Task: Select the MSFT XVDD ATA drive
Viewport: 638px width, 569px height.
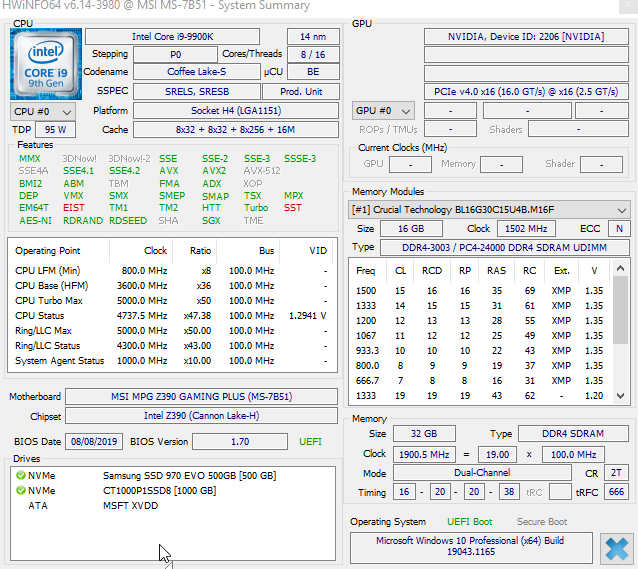Action: [173, 506]
